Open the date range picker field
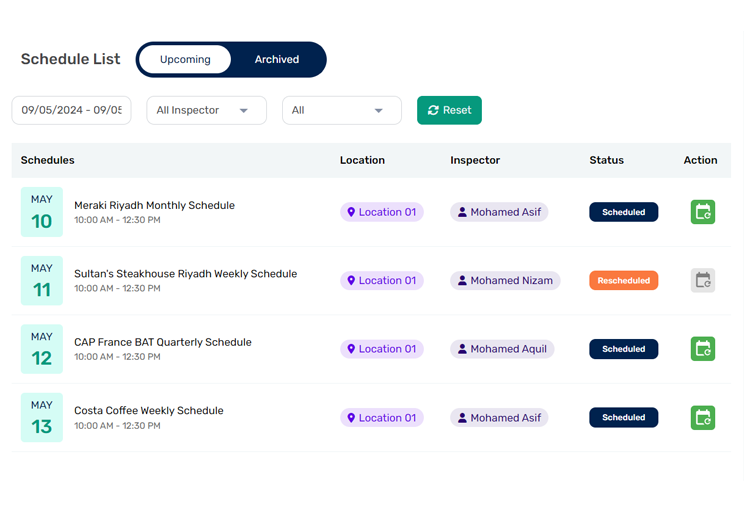The image size is (744, 511). point(72,111)
